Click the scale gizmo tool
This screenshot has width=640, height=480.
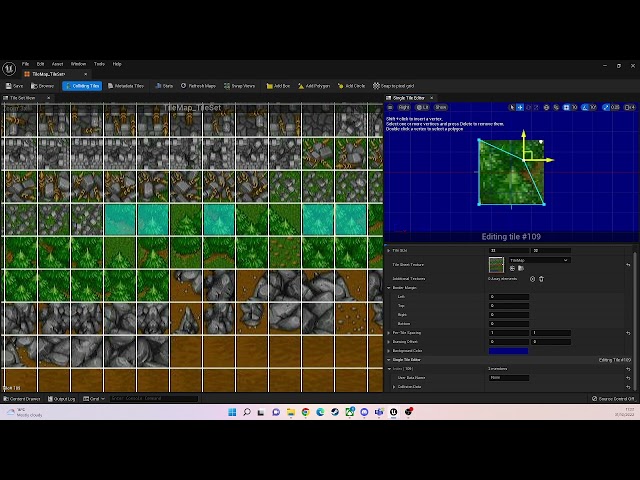coord(536,107)
